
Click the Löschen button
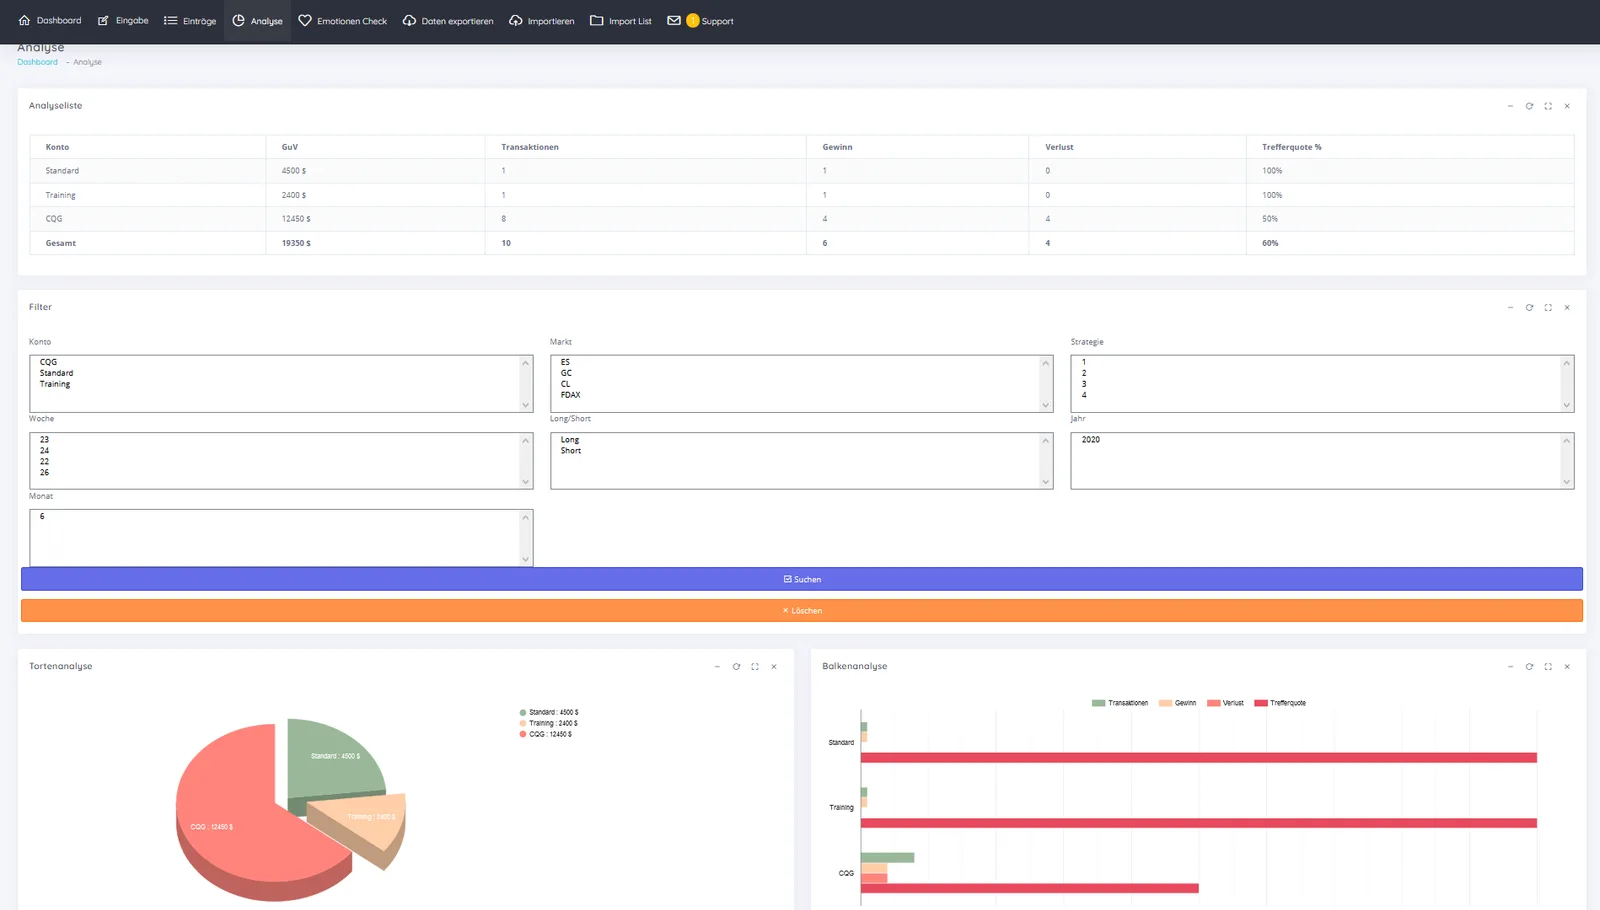(802, 610)
